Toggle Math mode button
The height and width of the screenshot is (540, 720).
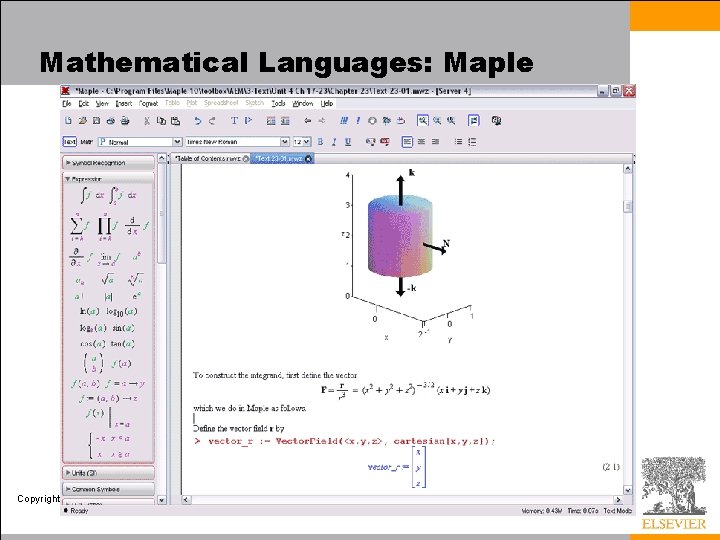(87, 142)
